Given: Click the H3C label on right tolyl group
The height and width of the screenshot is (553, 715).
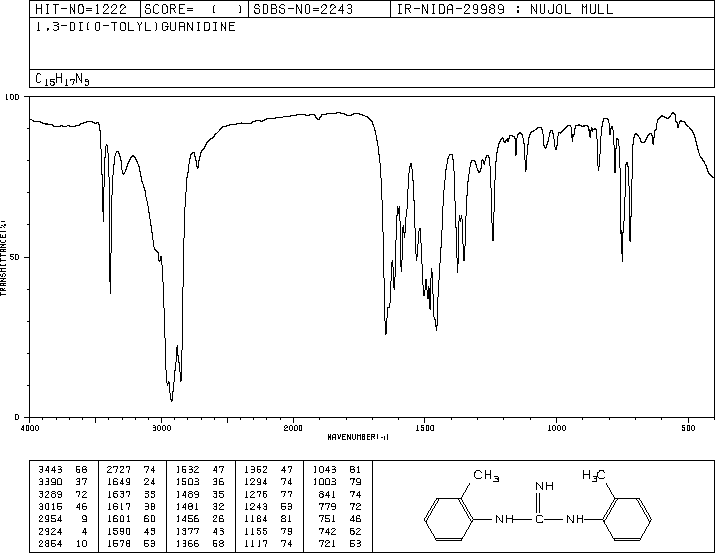Looking at the screenshot, I should click(x=594, y=476).
